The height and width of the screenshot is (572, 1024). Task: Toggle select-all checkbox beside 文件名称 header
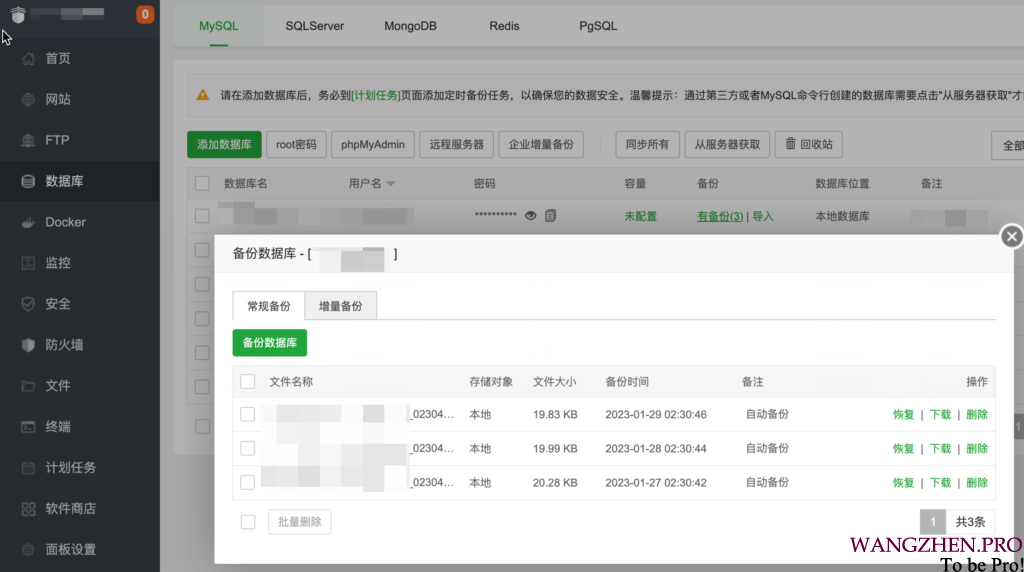pyautogui.click(x=248, y=381)
